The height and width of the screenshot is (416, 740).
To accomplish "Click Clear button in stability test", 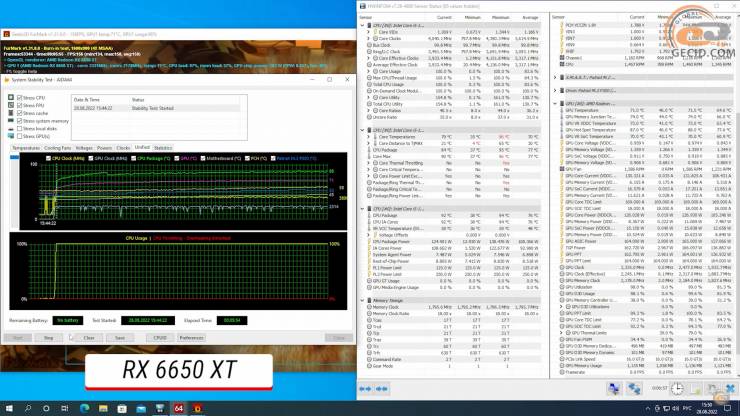I will pyautogui.click(x=89, y=338).
